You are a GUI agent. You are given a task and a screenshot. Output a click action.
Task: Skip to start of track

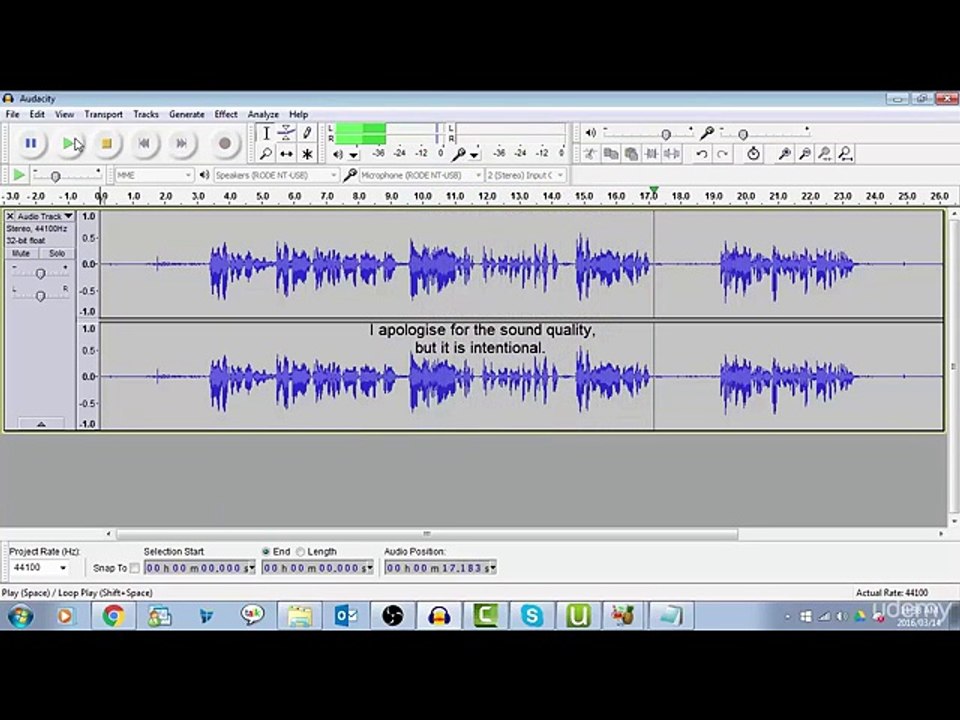(144, 143)
